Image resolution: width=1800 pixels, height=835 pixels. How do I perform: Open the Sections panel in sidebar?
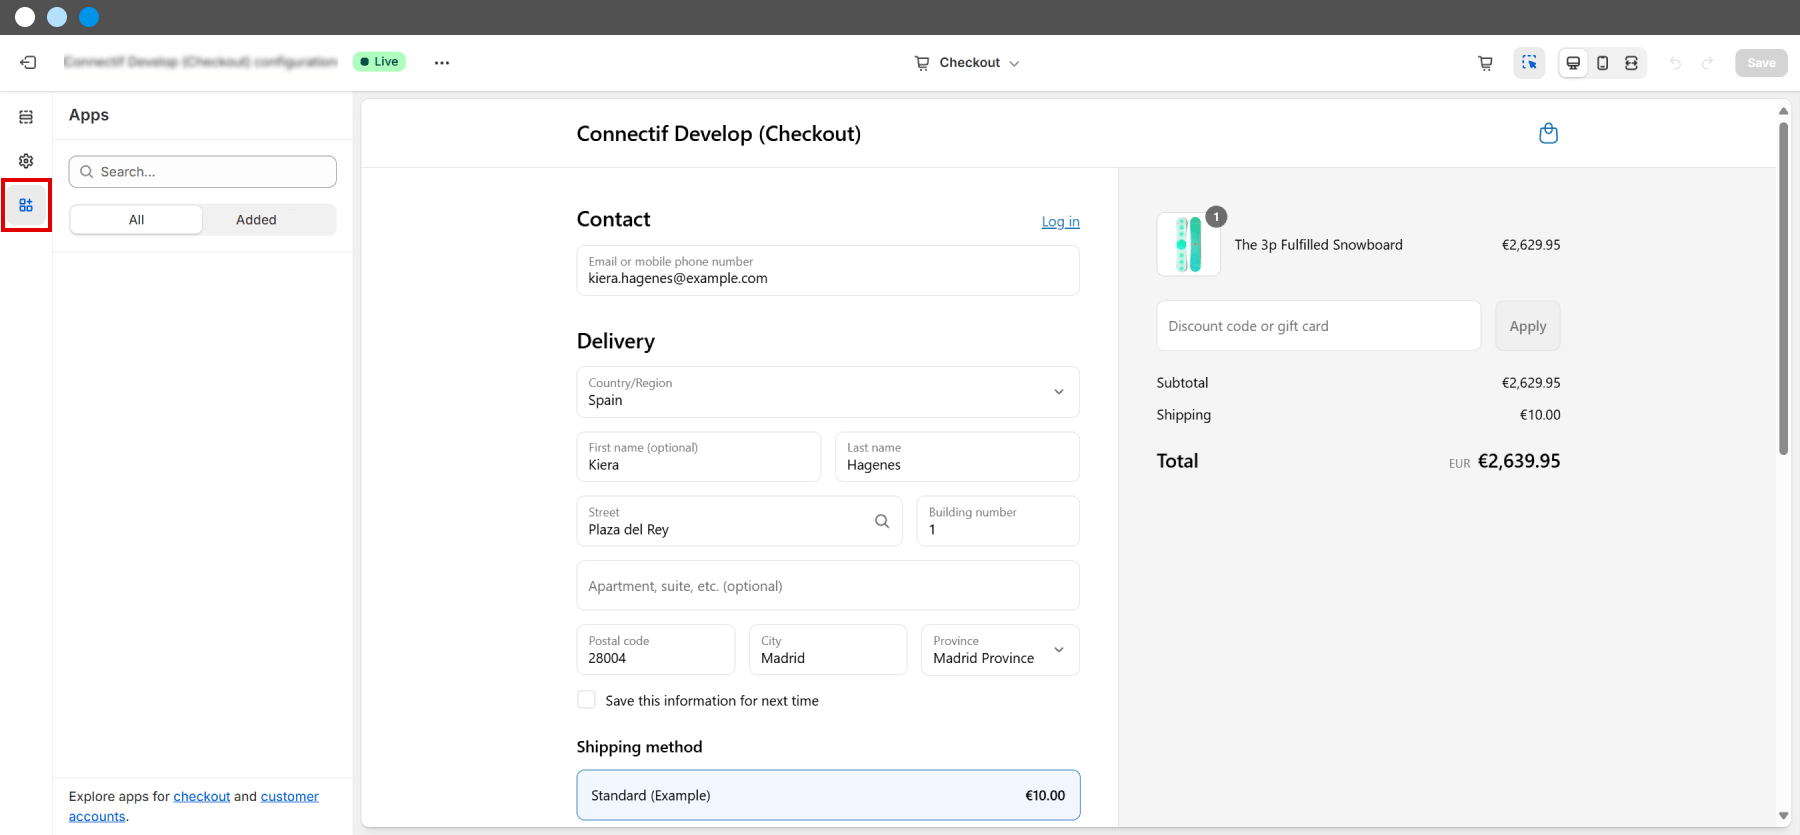point(26,117)
